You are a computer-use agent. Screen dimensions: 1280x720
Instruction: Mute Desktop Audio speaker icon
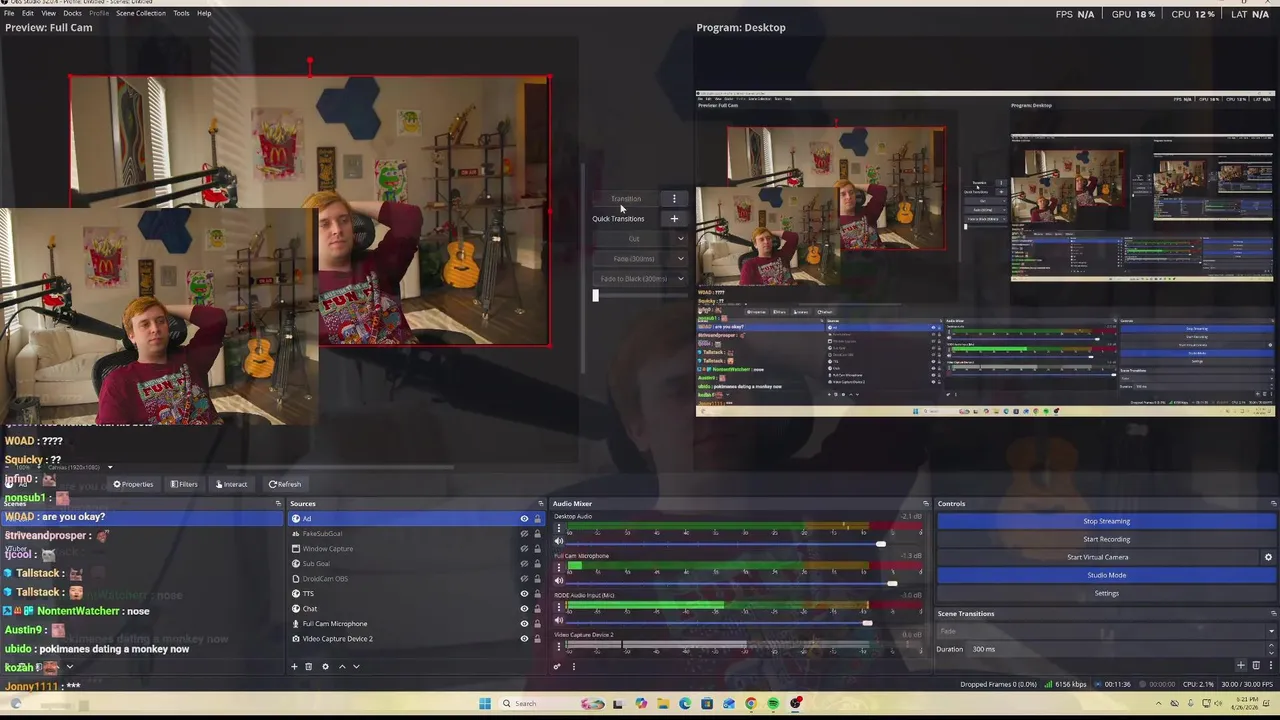559,541
